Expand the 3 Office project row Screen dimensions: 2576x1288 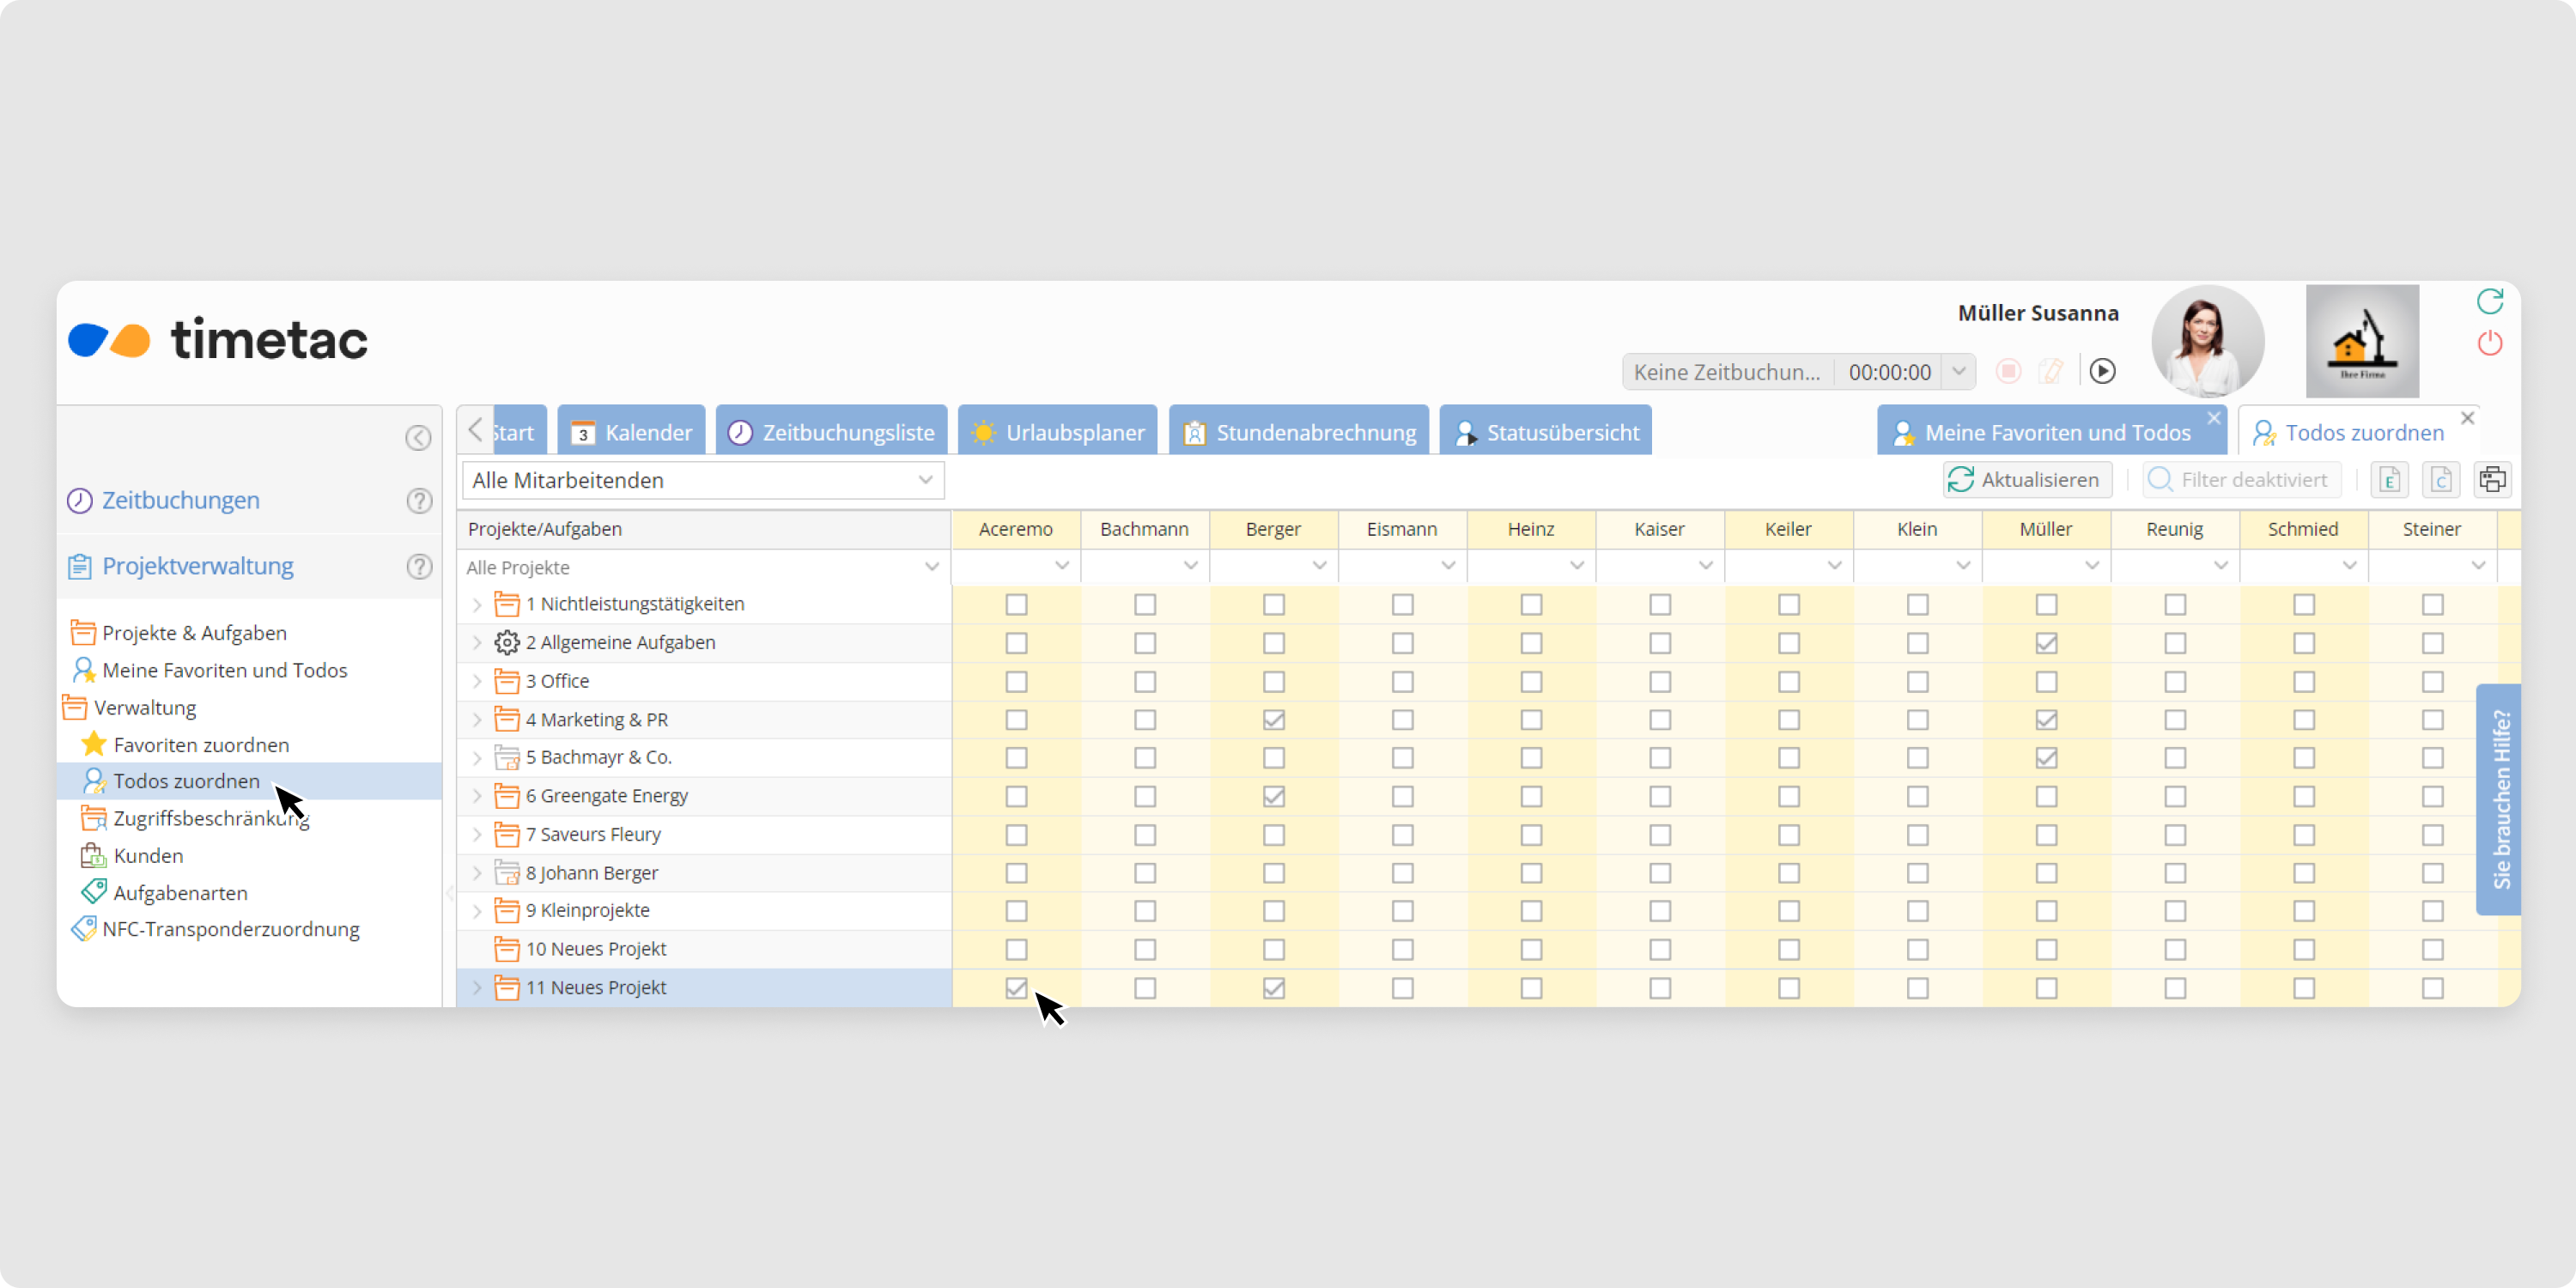[x=477, y=682]
